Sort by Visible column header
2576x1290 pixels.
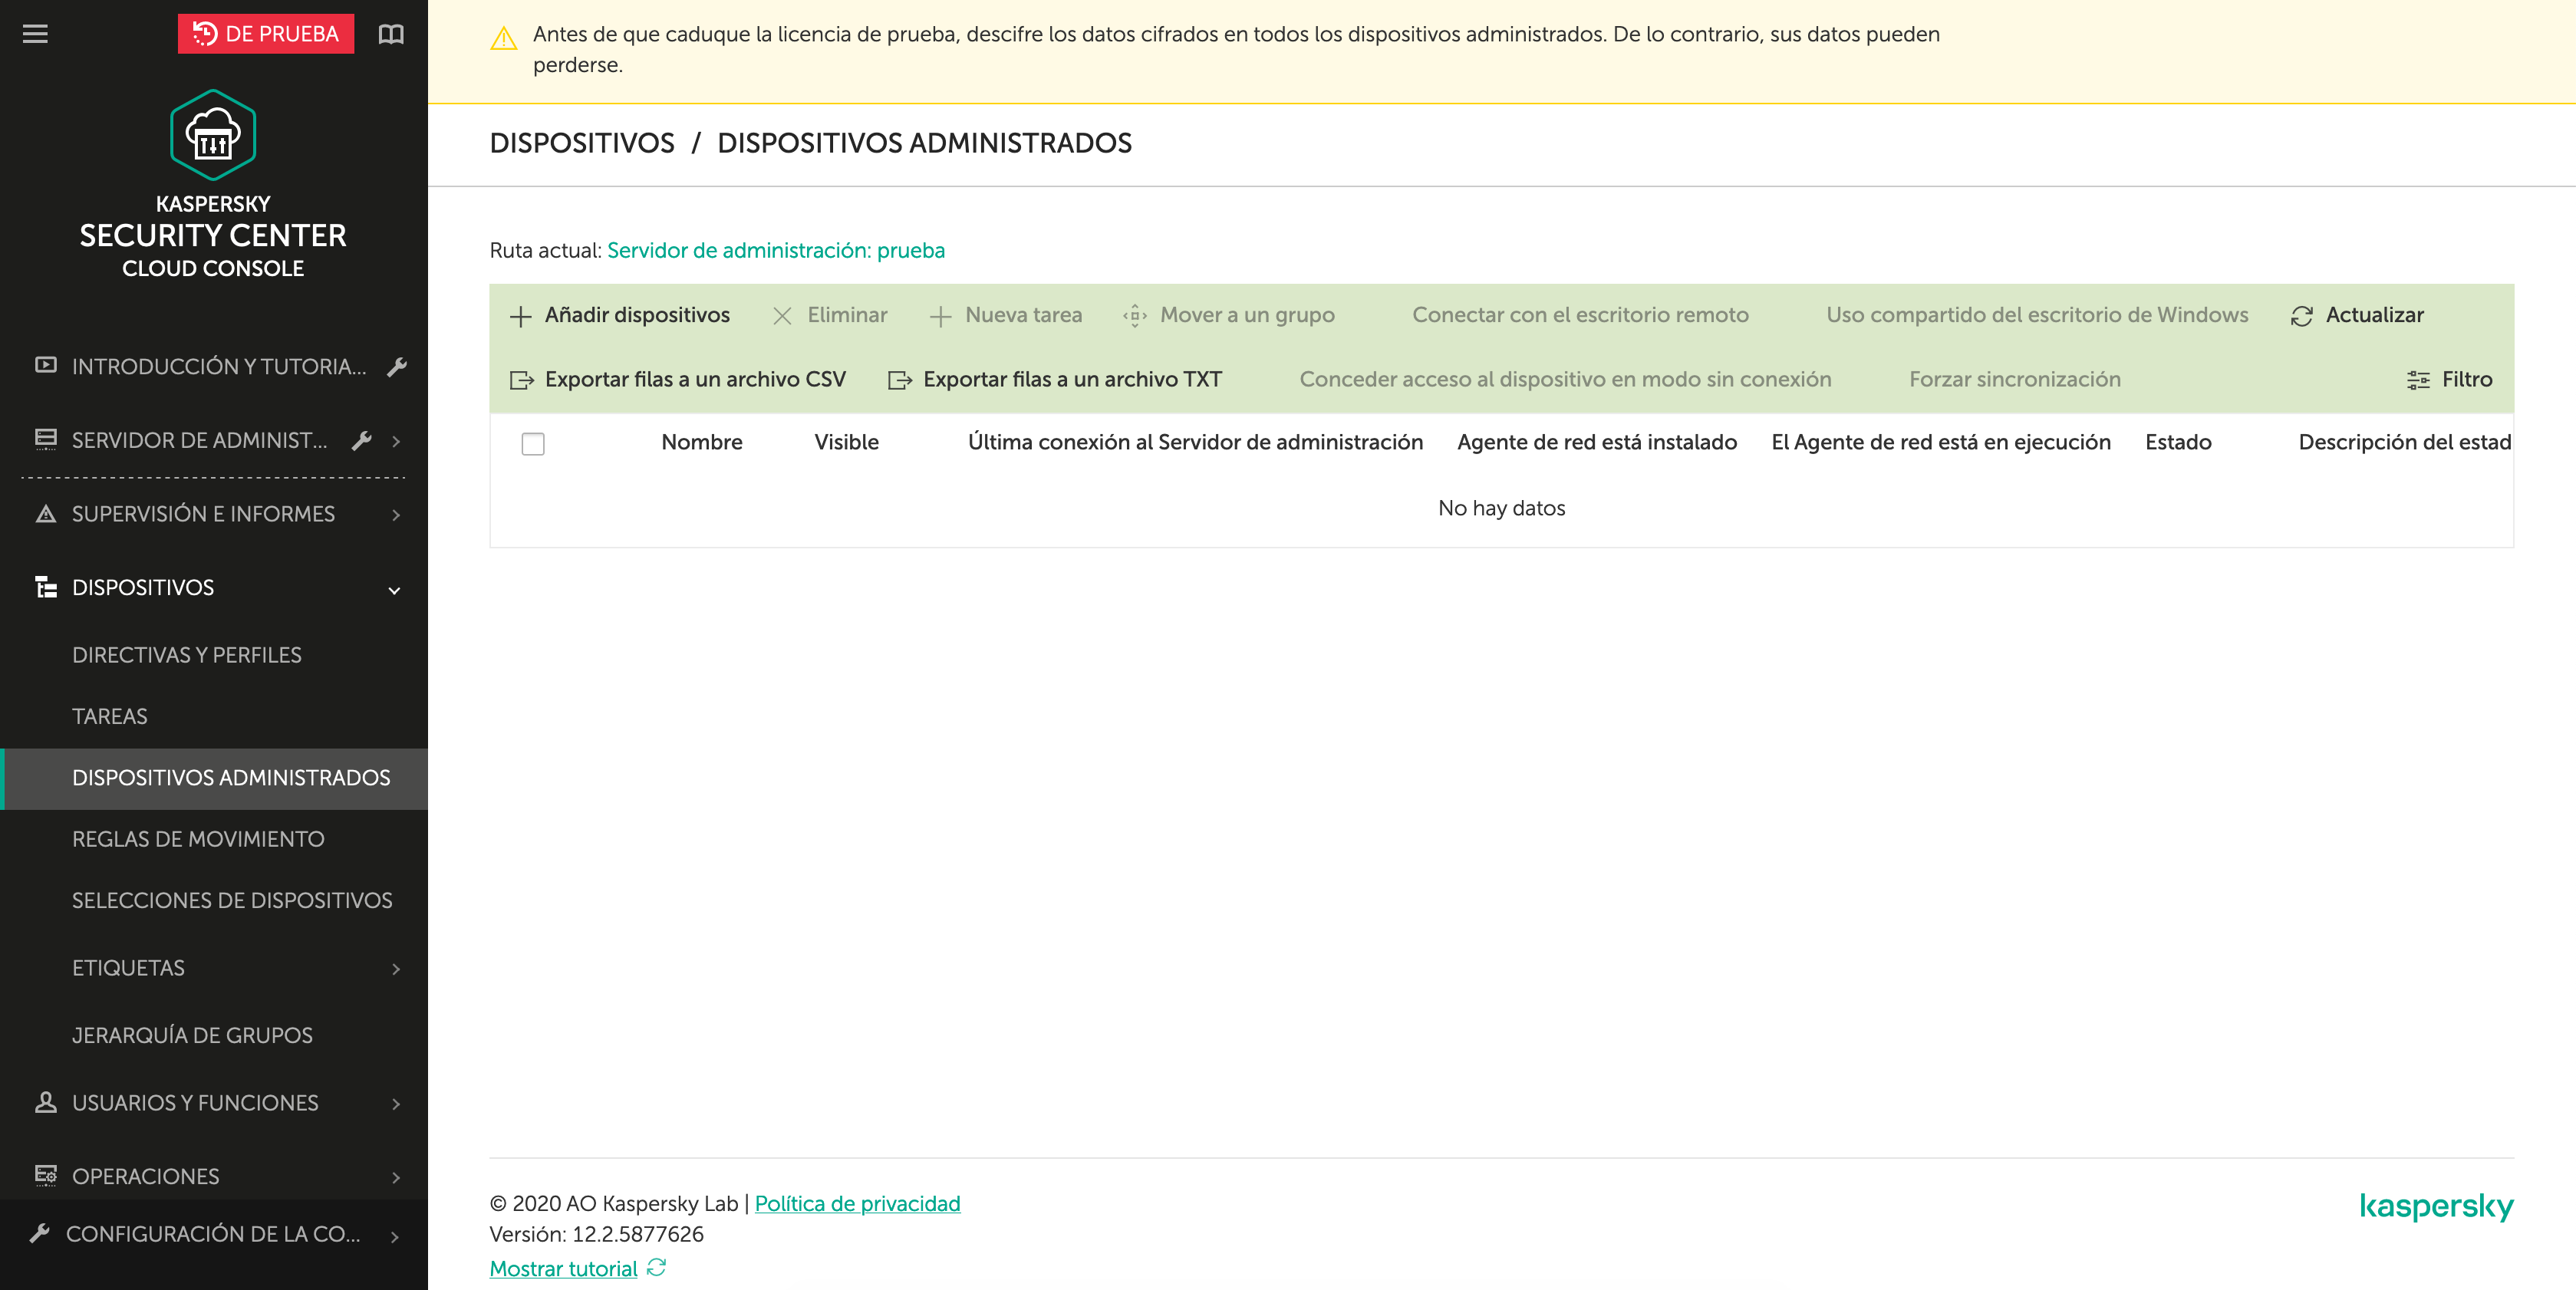pos(846,442)
